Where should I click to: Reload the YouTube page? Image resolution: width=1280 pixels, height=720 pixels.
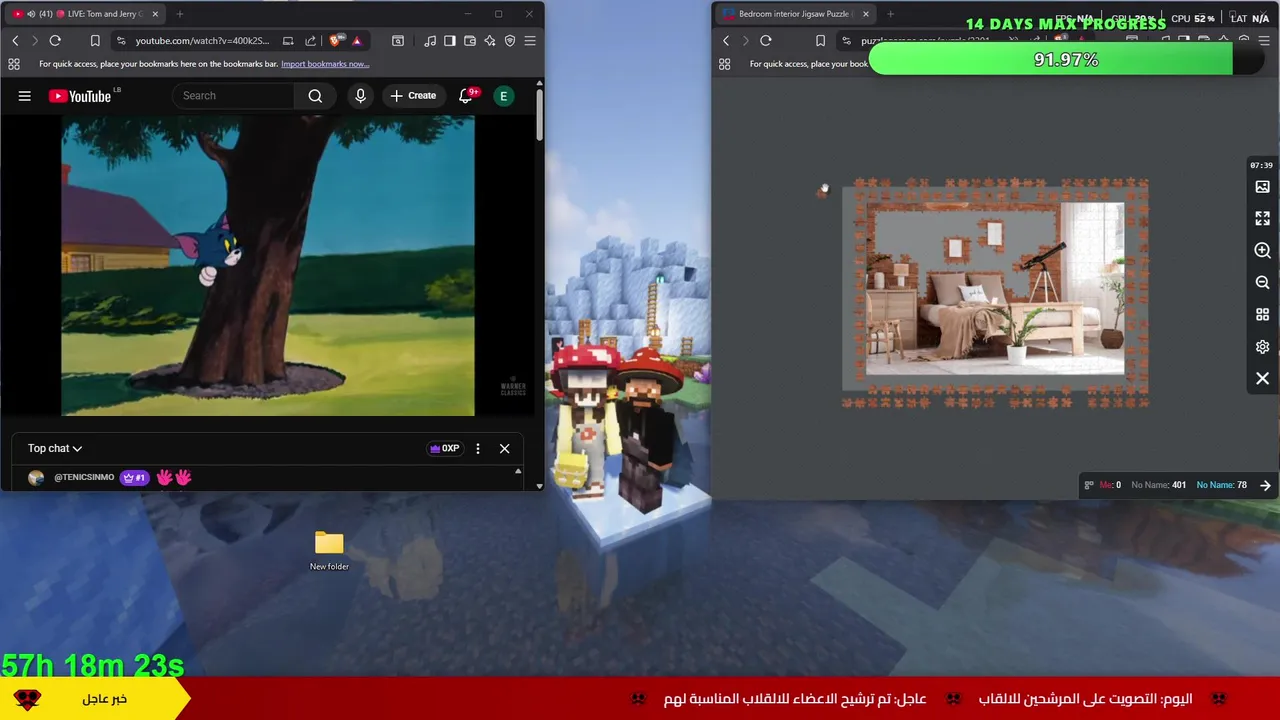point(55,40)
